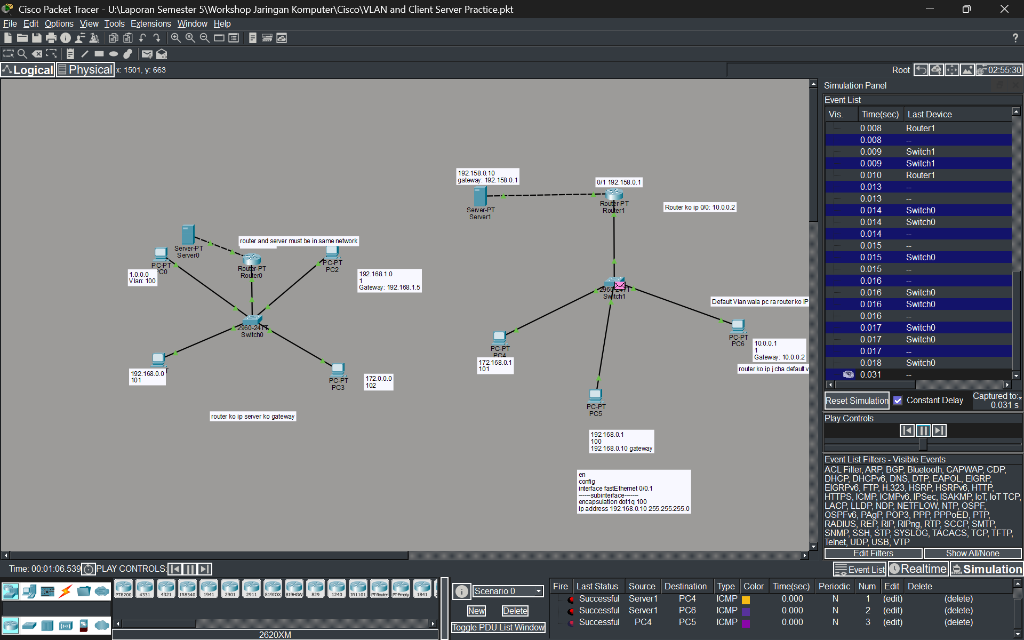1024x640 pixels.
Task: Click (edit) link for PDU number 2
Action: point(891,611)
